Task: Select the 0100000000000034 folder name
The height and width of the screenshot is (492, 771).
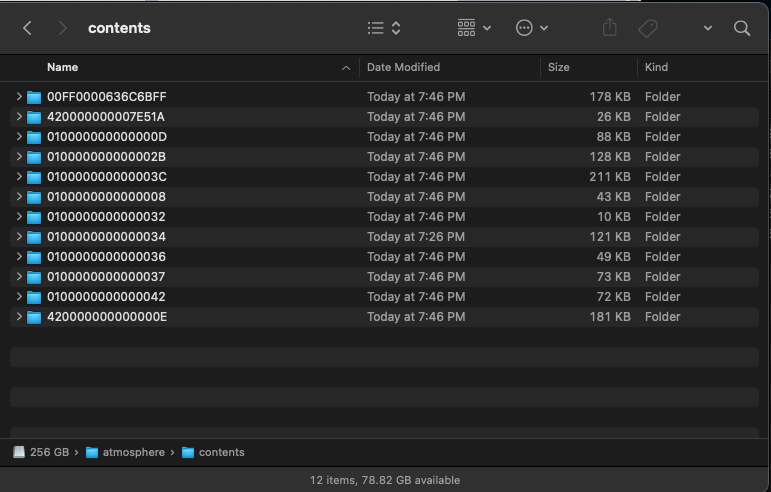Action: pos(106,236)
